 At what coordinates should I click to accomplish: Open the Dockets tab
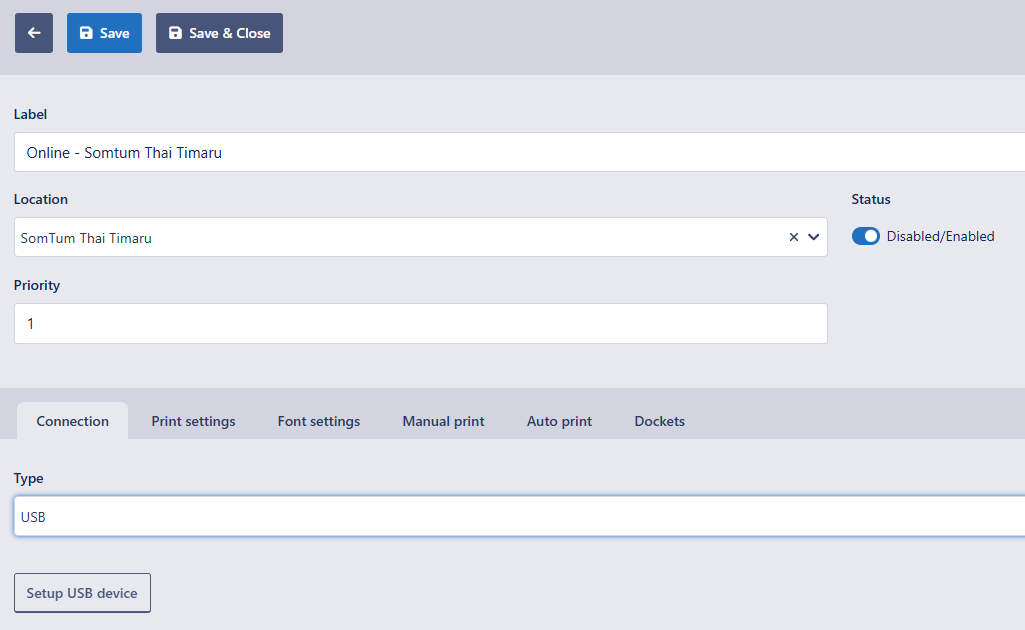(660, 421)
